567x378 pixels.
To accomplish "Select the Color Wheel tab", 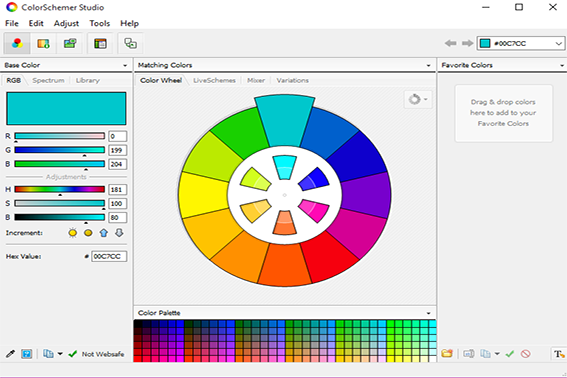I will (x=161, y=80).
